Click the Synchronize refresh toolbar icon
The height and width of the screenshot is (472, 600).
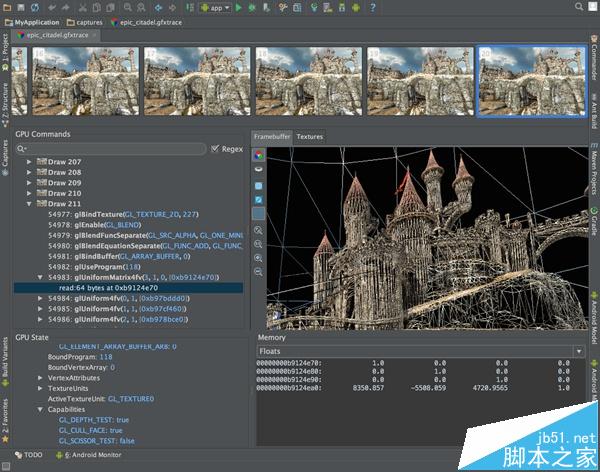click(x=35, y=7)
